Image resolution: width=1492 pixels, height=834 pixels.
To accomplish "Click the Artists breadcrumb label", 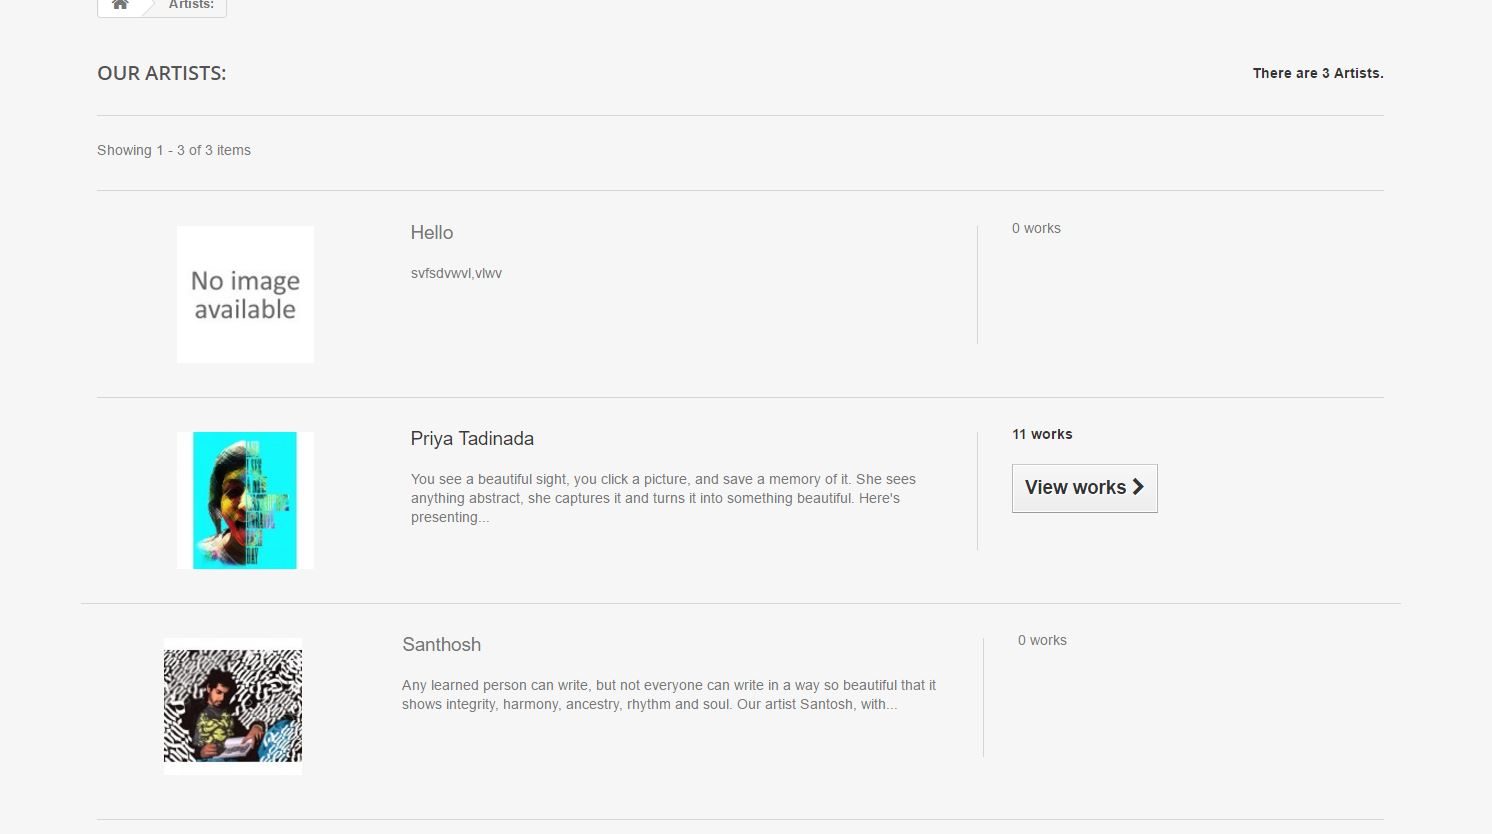I will tap(191, 5).
